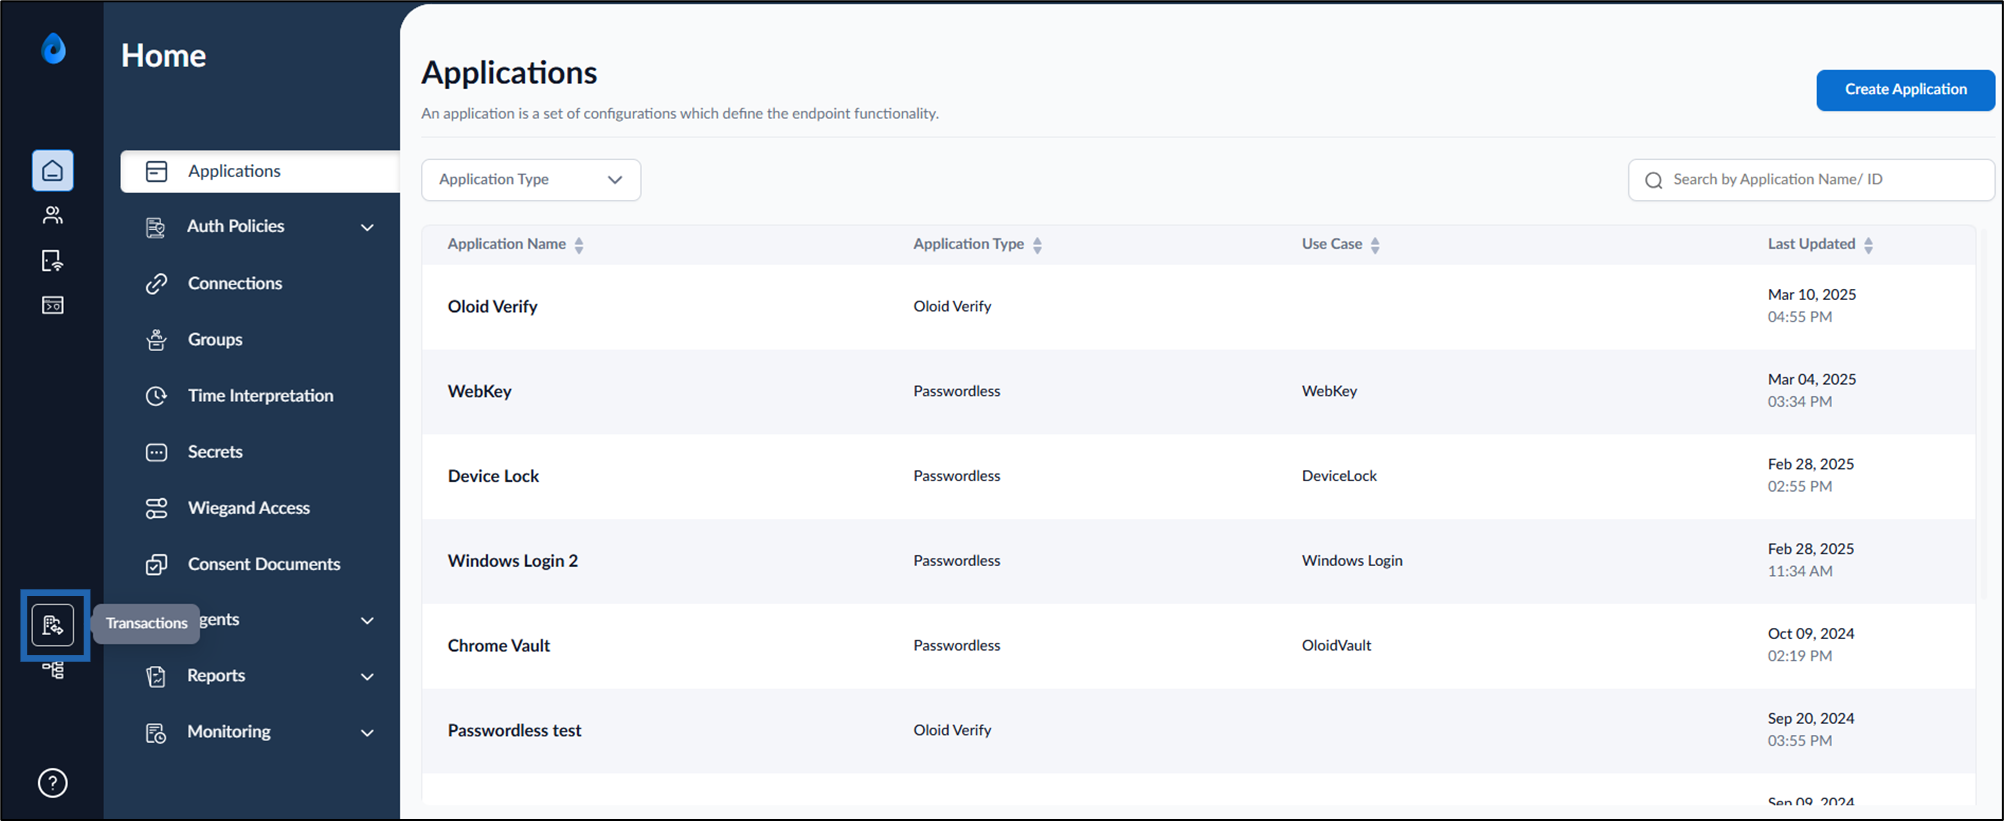Expand the Agents menu chevron

click(x=367, y=621)
